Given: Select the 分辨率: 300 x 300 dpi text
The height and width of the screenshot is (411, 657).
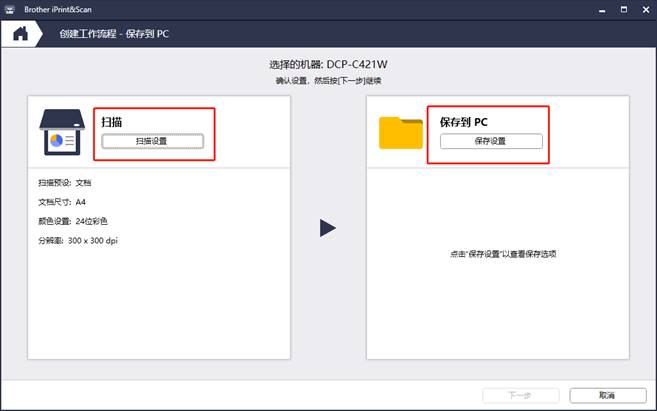Looking at the screenshot, I should pos(78,240).
